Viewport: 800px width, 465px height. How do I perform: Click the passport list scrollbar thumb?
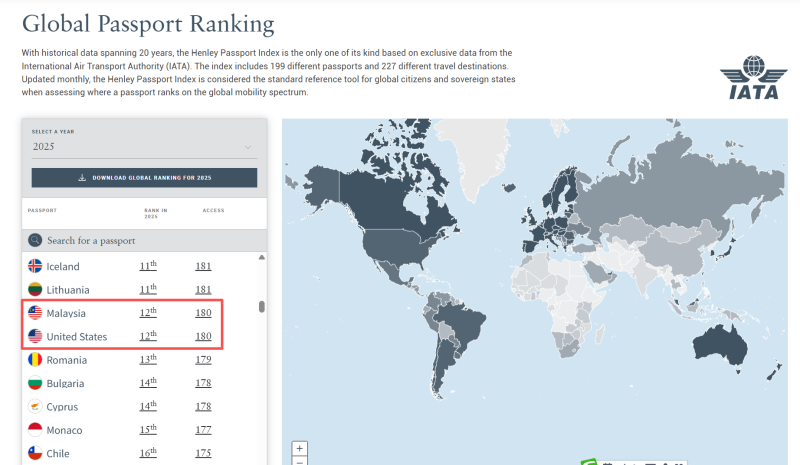click(x=262, y=307)
